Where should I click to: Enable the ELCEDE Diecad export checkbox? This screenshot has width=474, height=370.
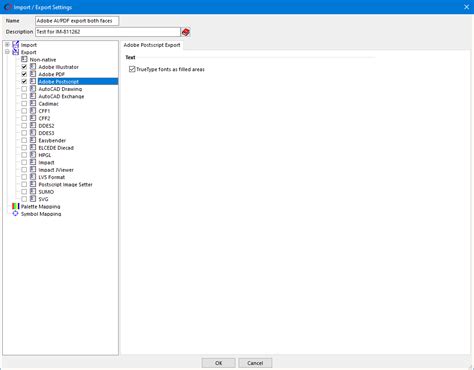(x=24, y=147)
